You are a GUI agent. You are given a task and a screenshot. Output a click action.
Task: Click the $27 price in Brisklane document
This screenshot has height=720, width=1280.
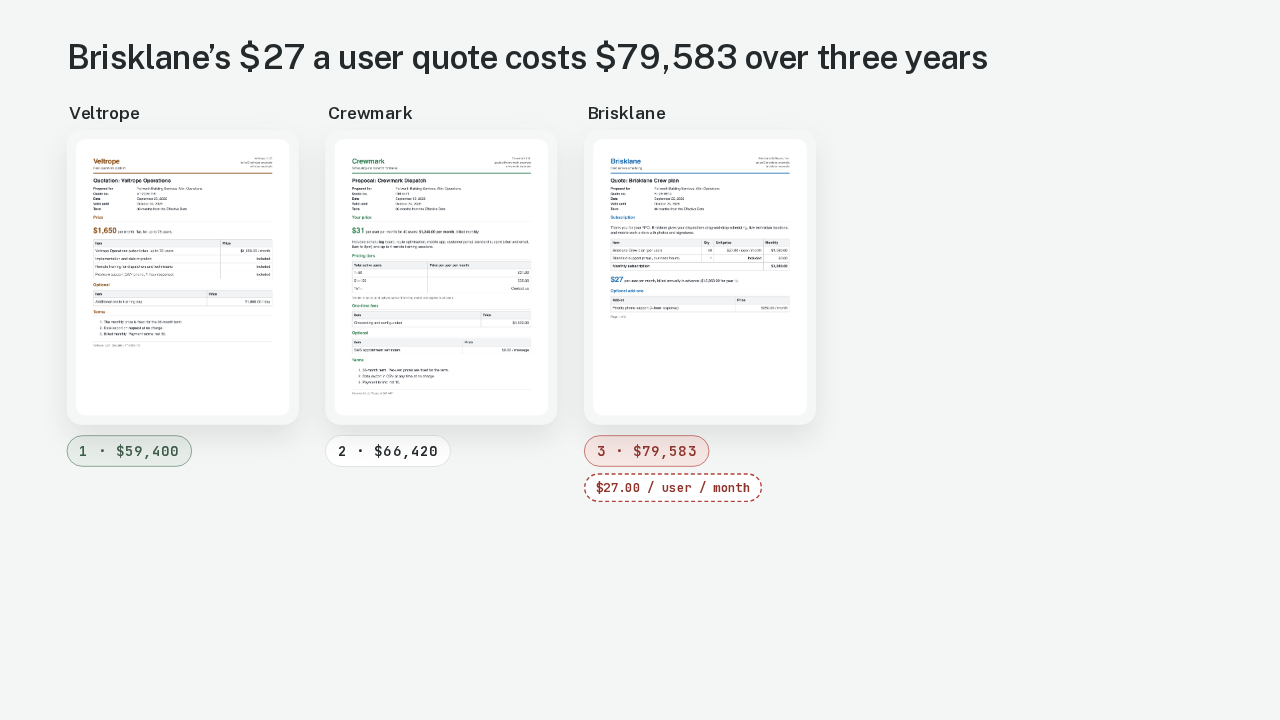click(x=616, y=280)
